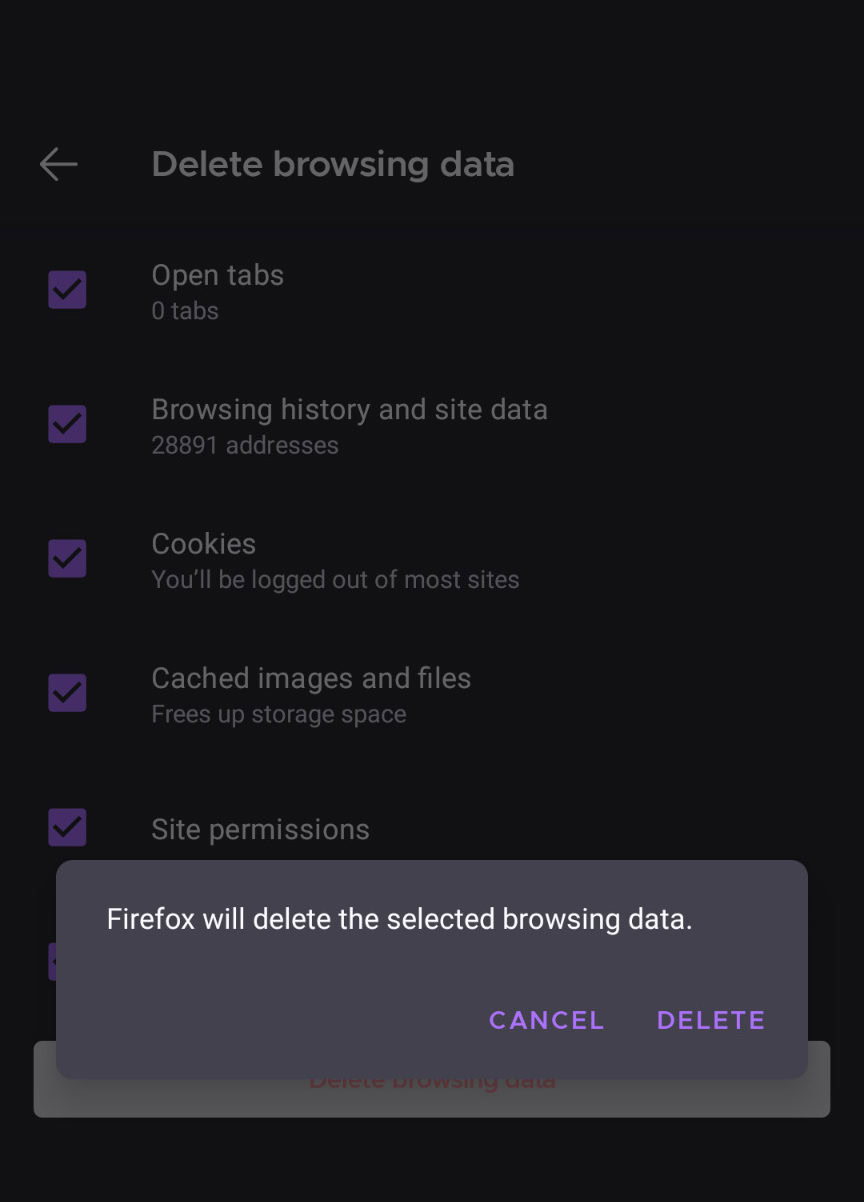The width and height of the screenshot is (864, 1202).
Task: Click the dialog message about deleting data
Action: (399, 919)
